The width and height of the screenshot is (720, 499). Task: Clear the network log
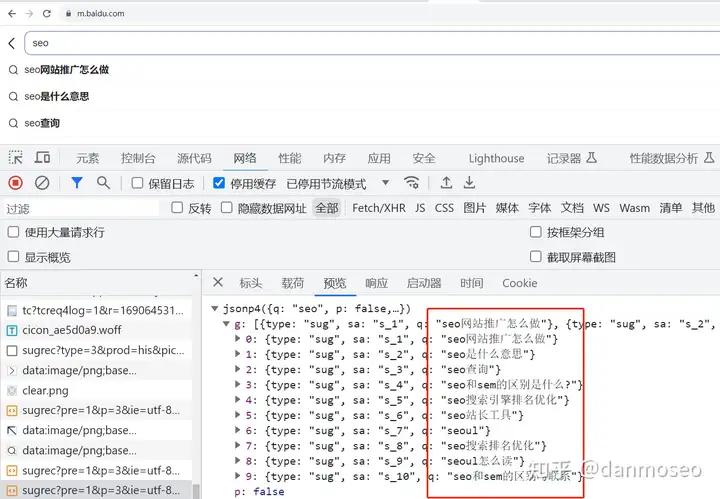tap(42, 183)
